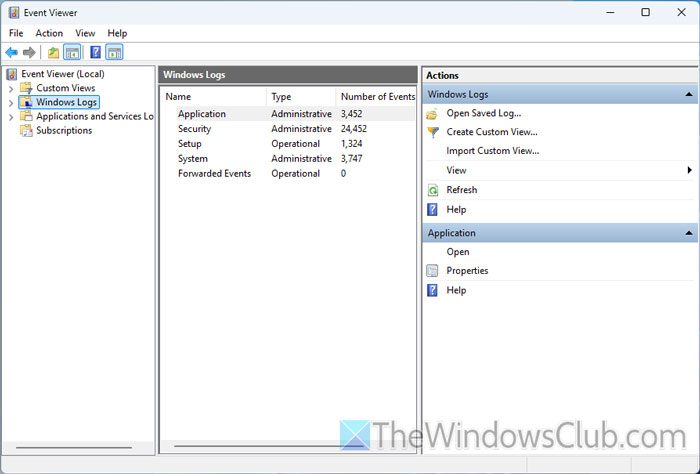Click the Windows Logs folder icon in tree

[26, 102]
